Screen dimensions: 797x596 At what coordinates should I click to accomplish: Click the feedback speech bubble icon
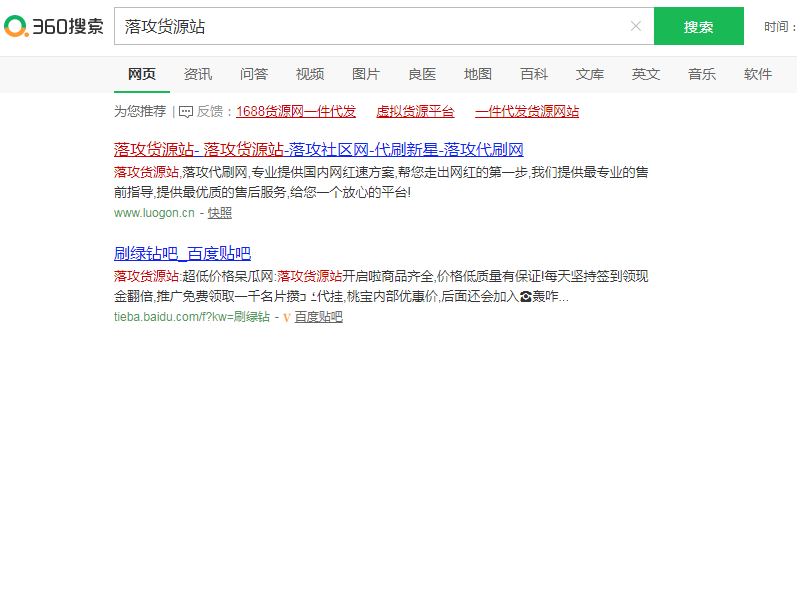point(186,112)
